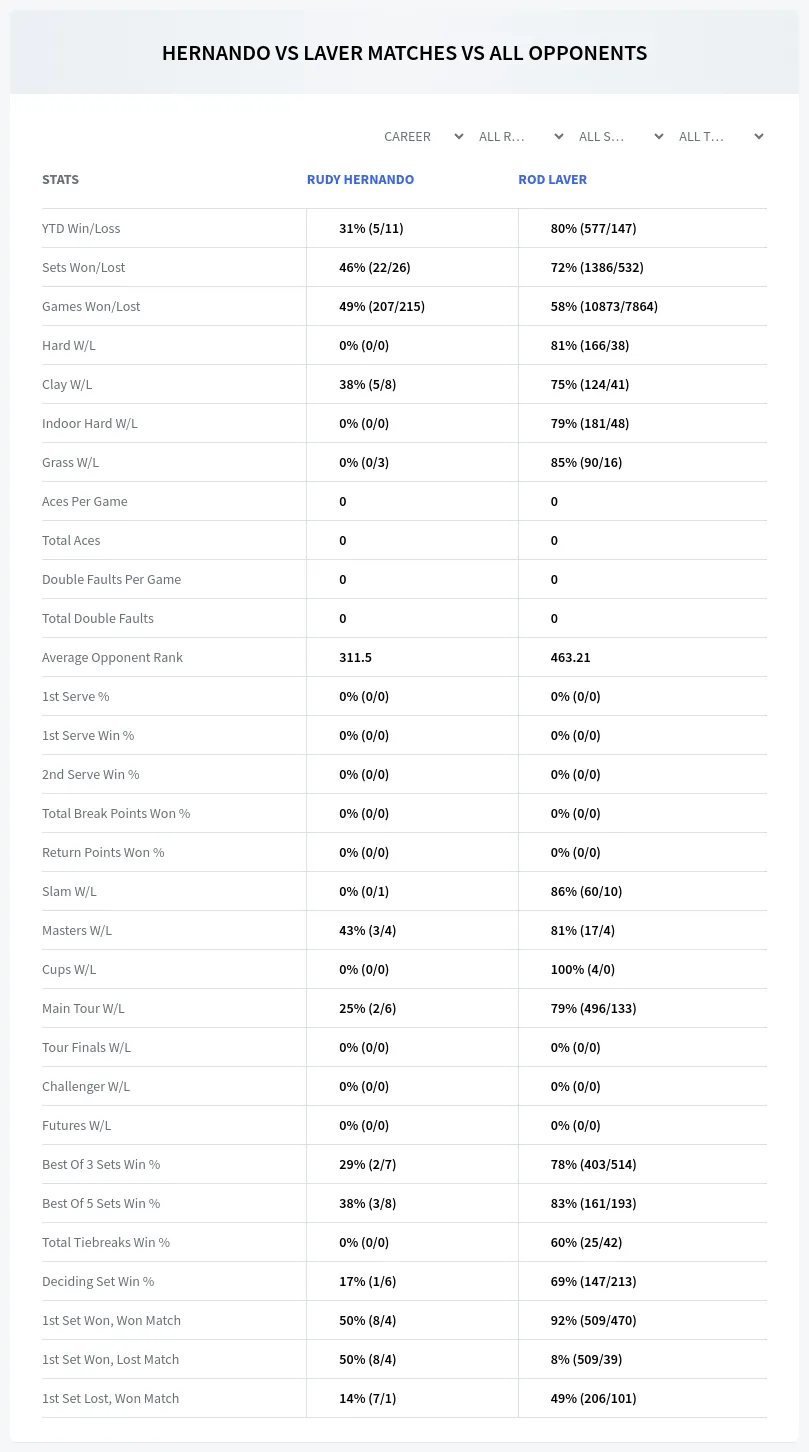Select the YTD Win/Loss row label
Image resolution: width=809 pixels, height=1452 pixels.
[x=81, y=228]
